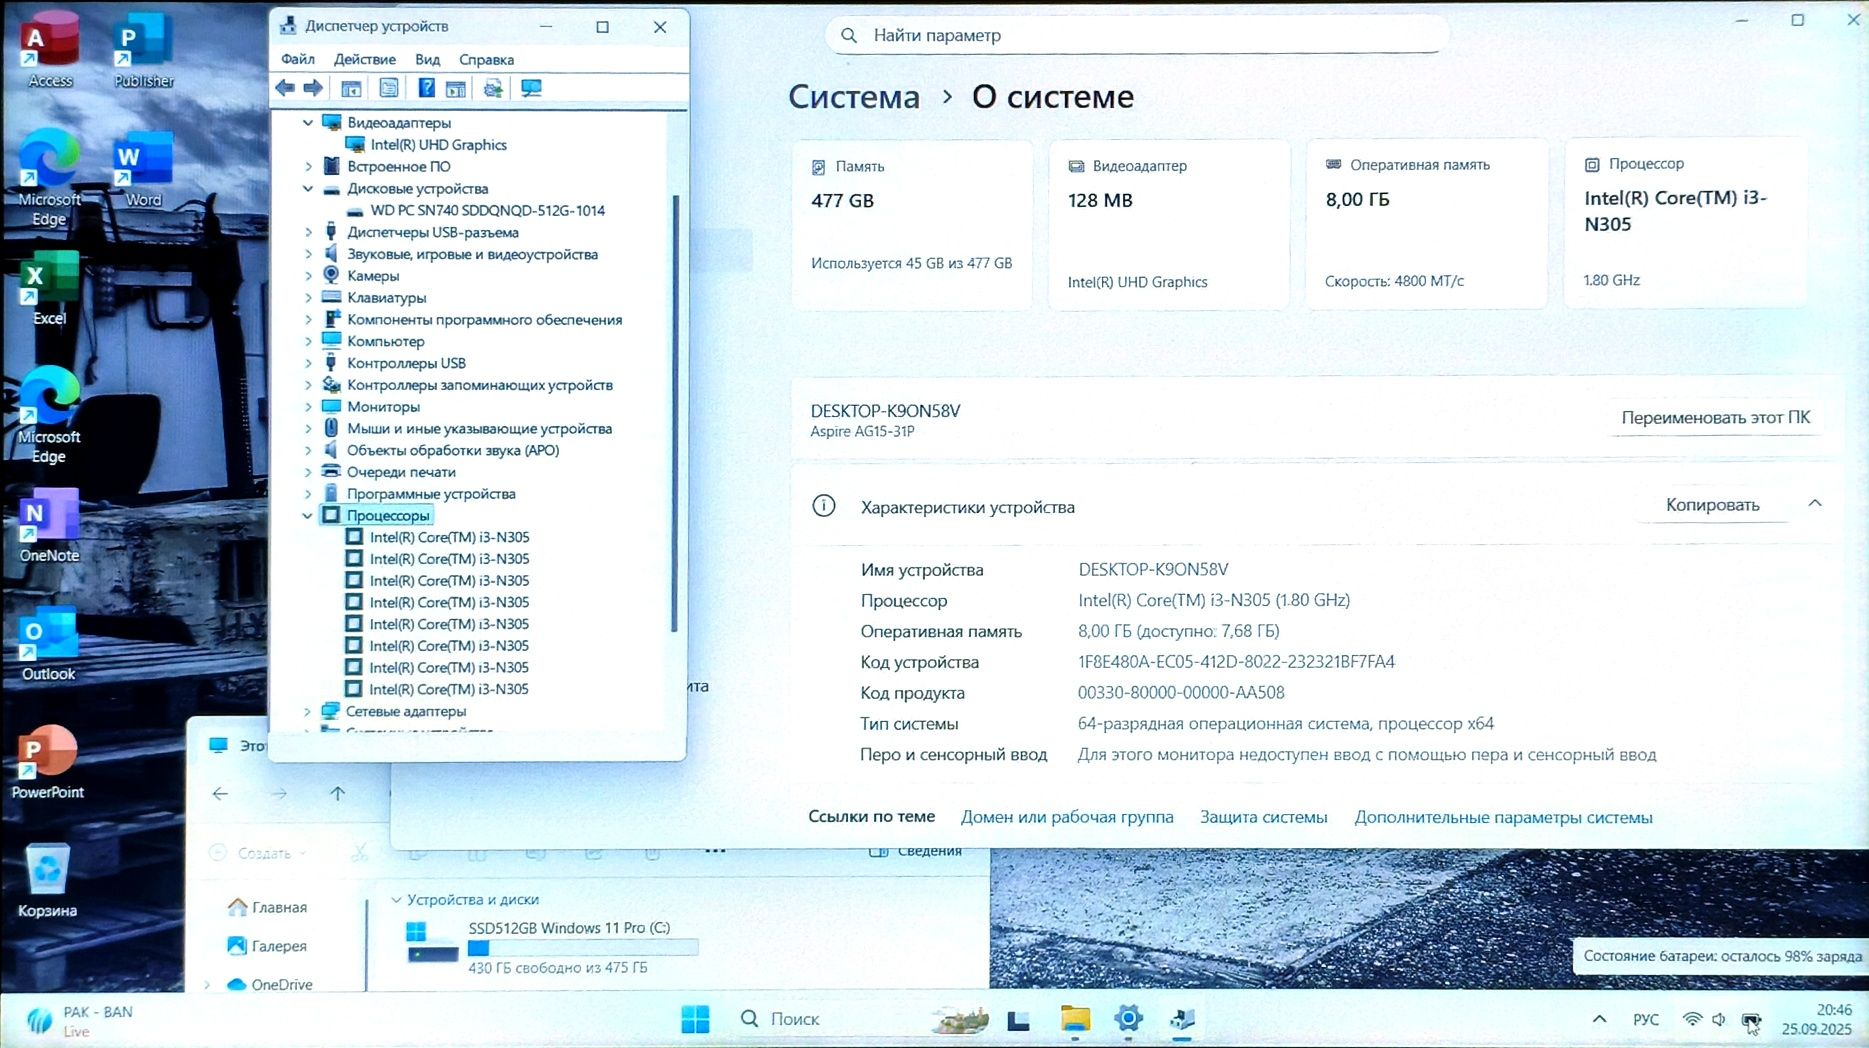Expand the Сетевые адаптеры node

308,712
